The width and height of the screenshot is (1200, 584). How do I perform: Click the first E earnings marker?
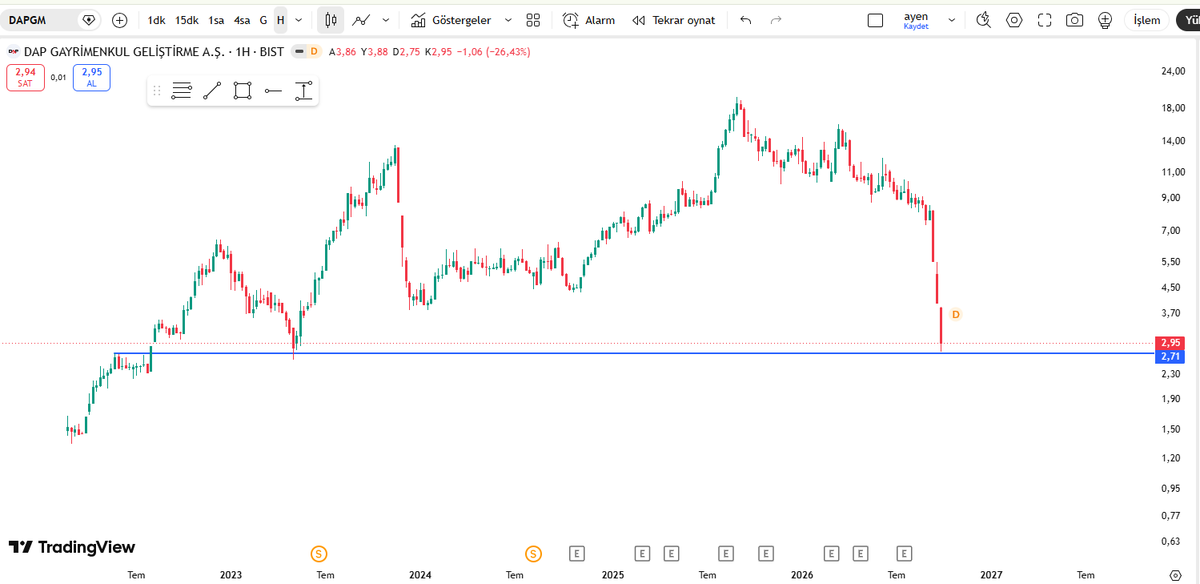(576, 553)
